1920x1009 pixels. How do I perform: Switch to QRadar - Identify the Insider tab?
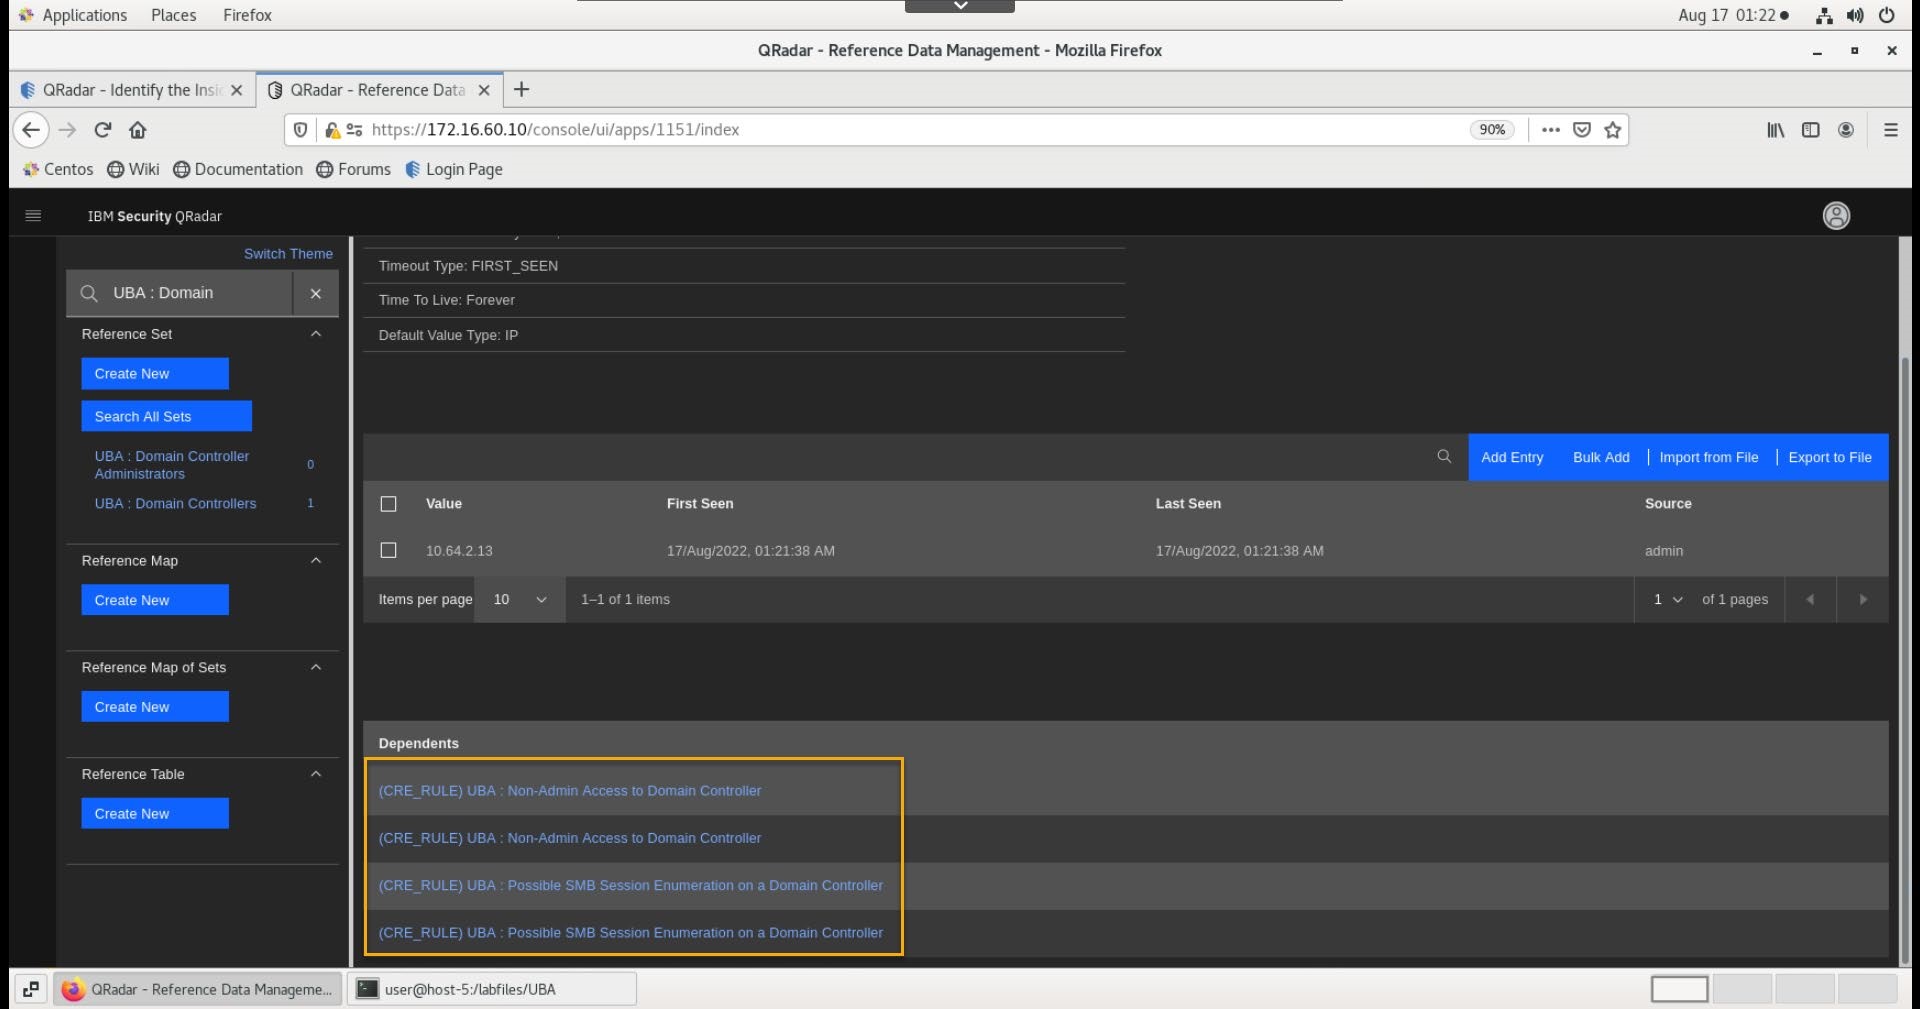(132, 90)
